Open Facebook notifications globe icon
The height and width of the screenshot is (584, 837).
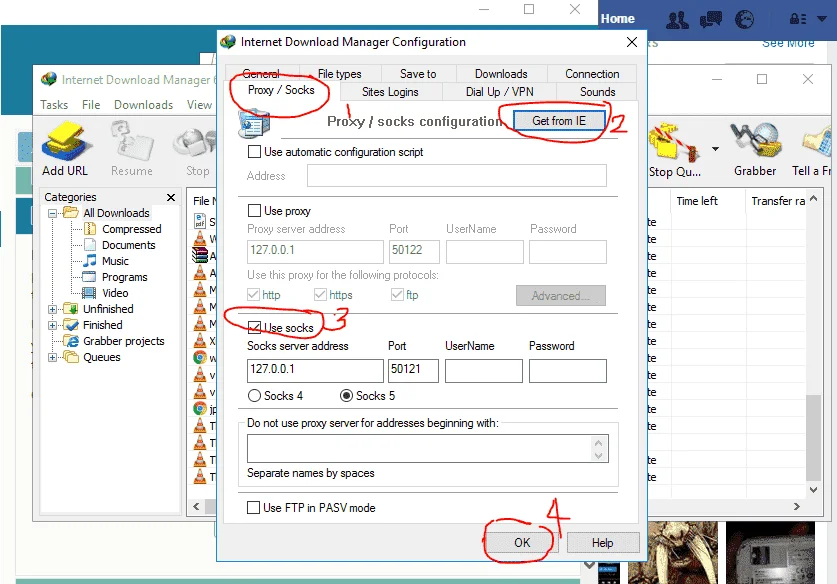pos(744,20)
